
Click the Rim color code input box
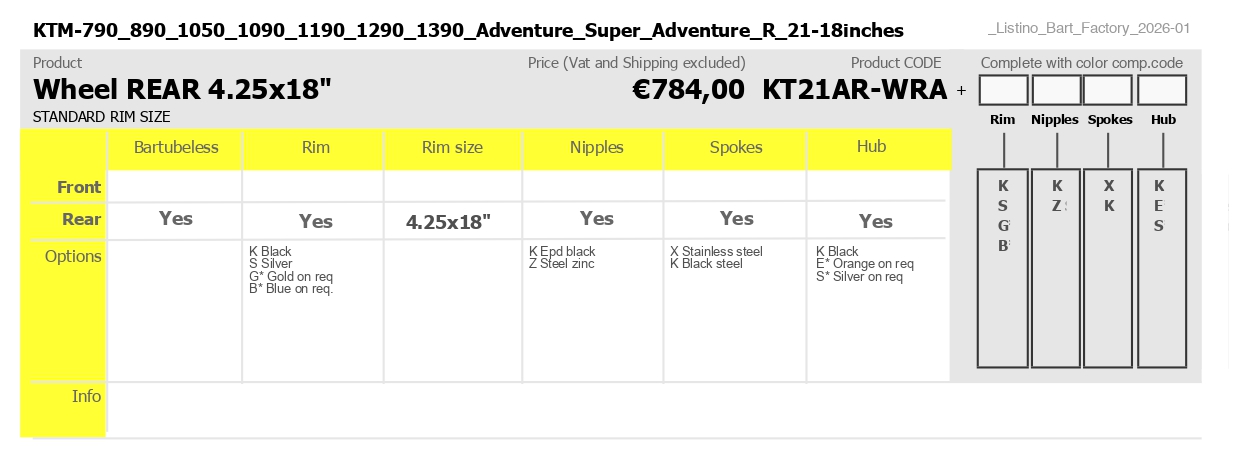click(1003, 90)
